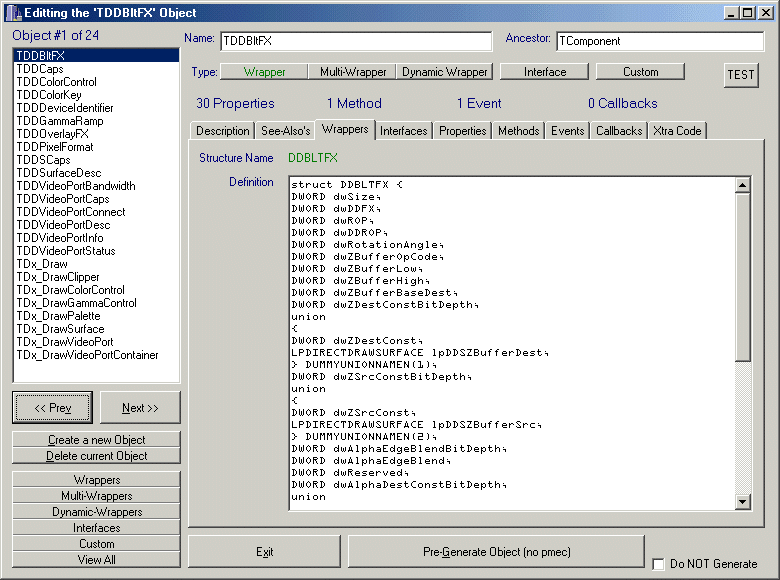Open the Xtra Code tab

tap(678, 131)
